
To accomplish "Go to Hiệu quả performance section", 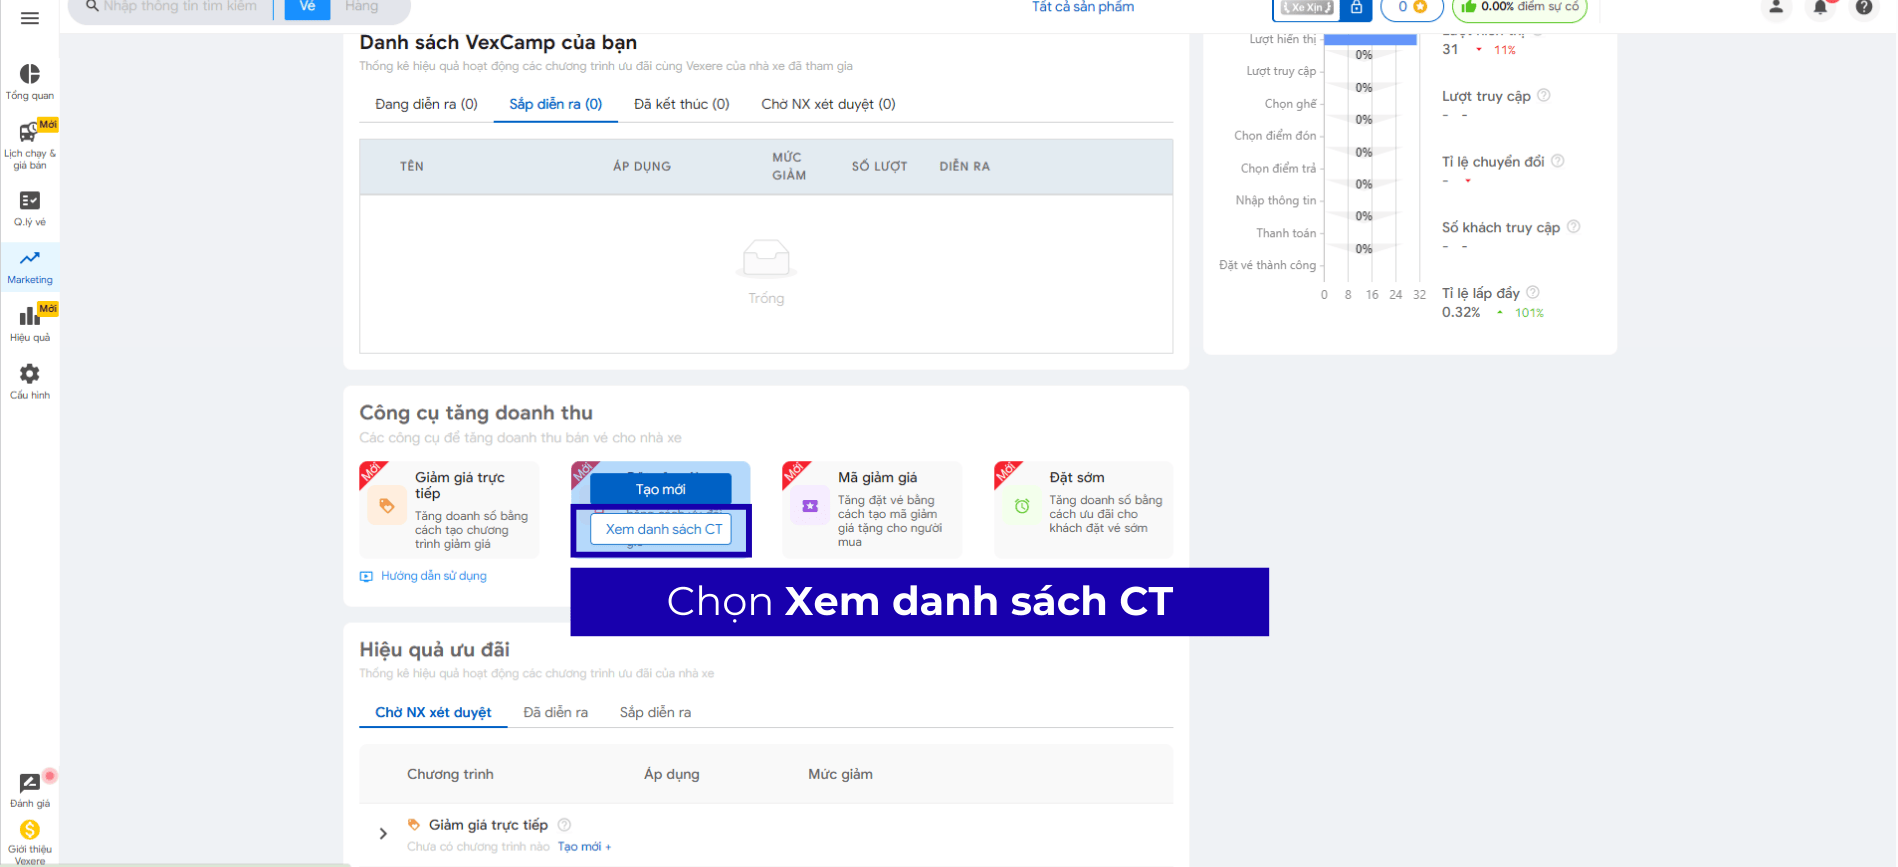I will pyautogui.click(x=30, y=324).
